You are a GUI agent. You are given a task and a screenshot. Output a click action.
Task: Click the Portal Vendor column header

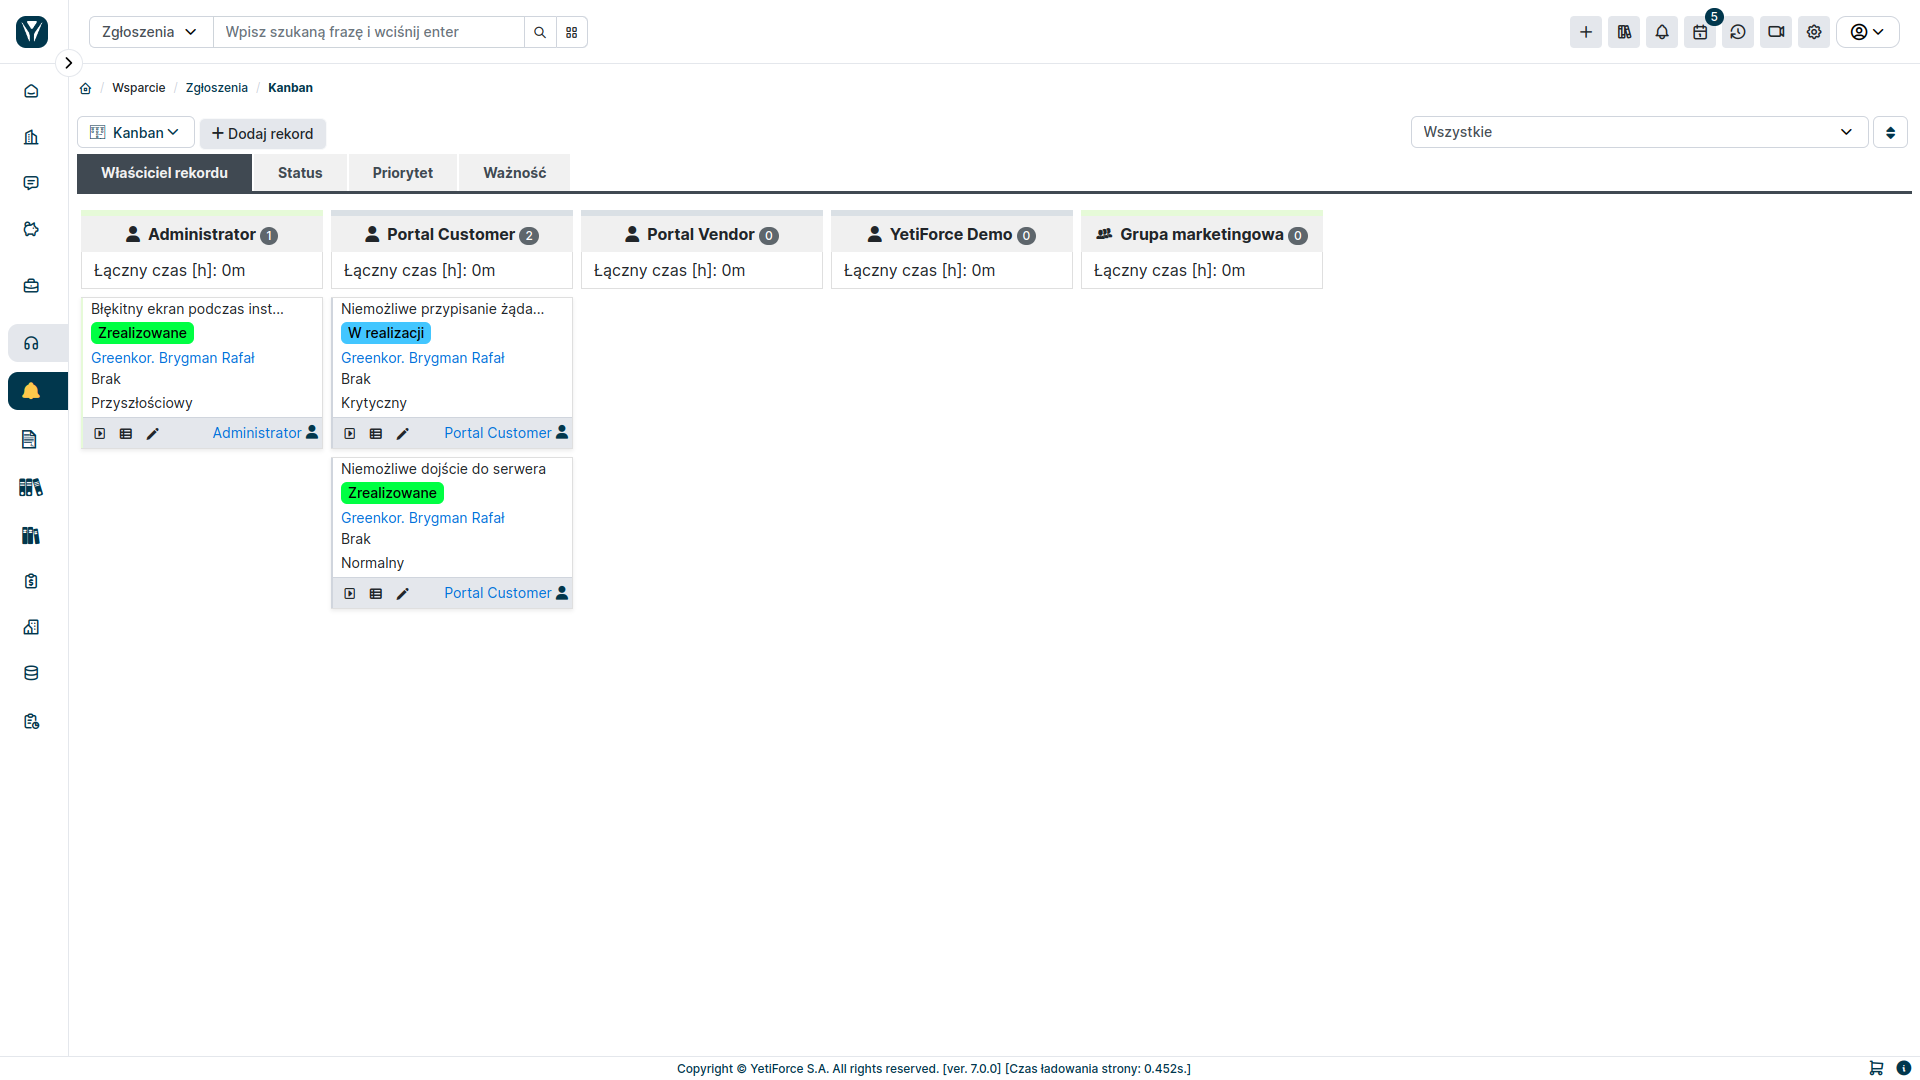click(701, 234)
